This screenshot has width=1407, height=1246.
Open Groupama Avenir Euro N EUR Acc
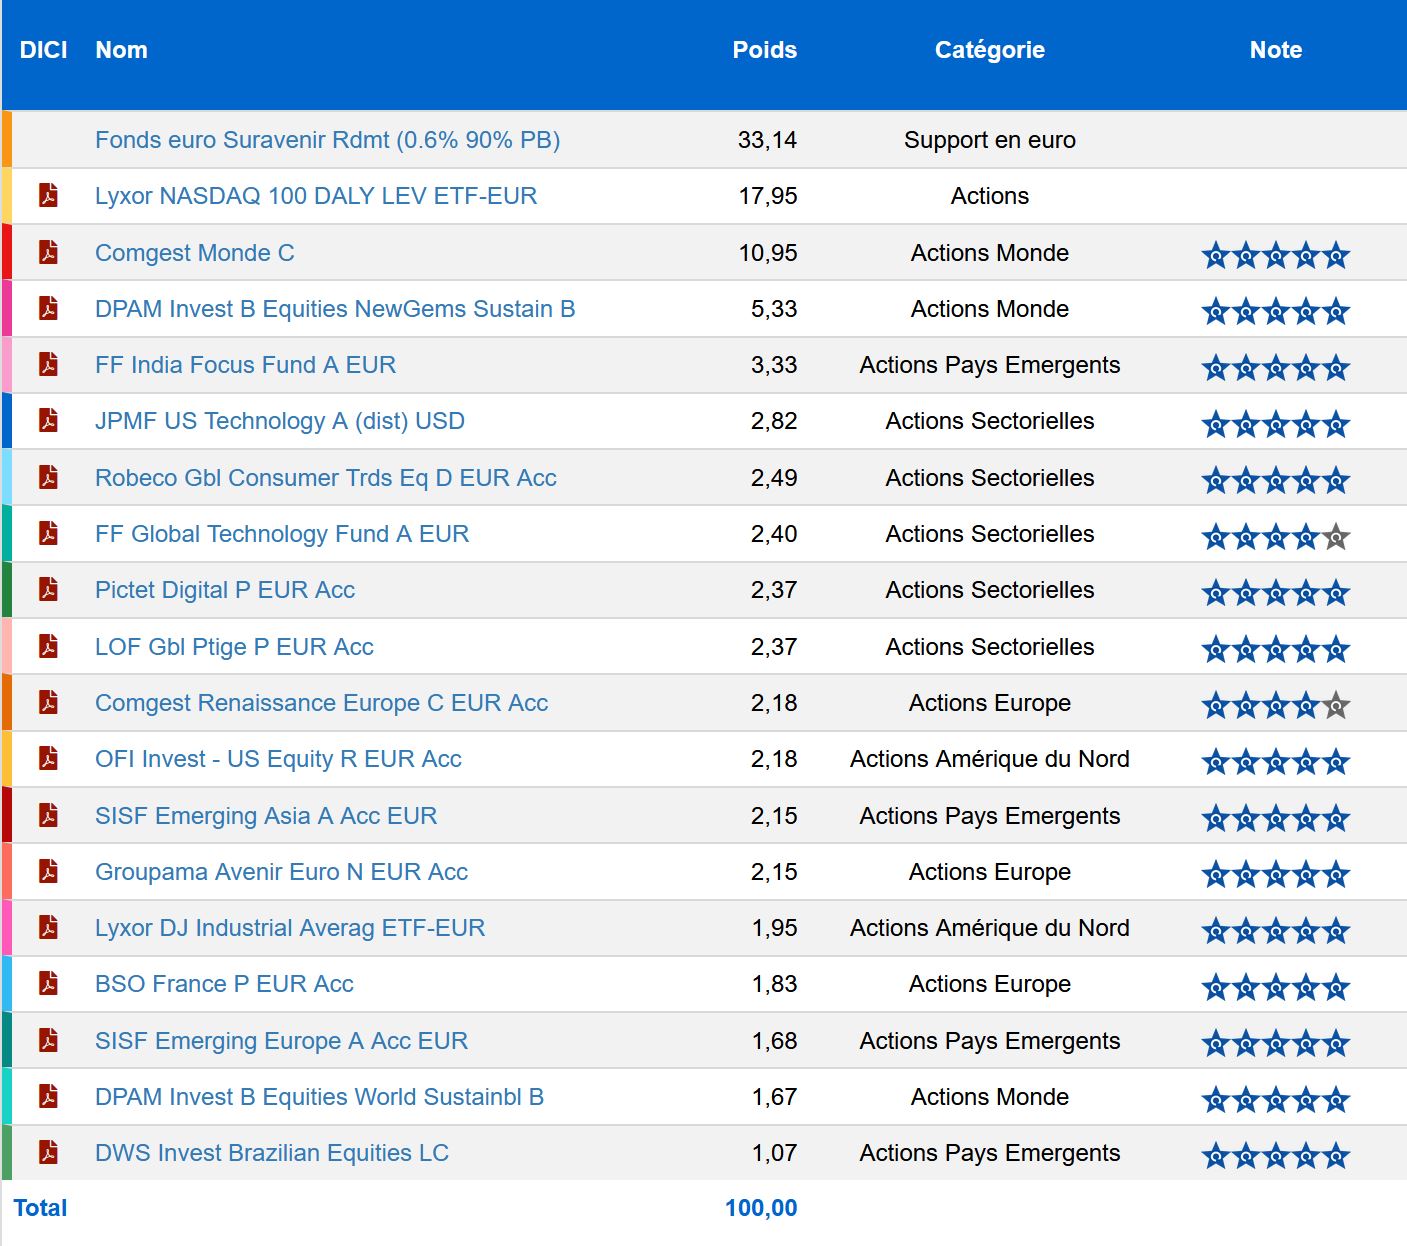(281, 872)
